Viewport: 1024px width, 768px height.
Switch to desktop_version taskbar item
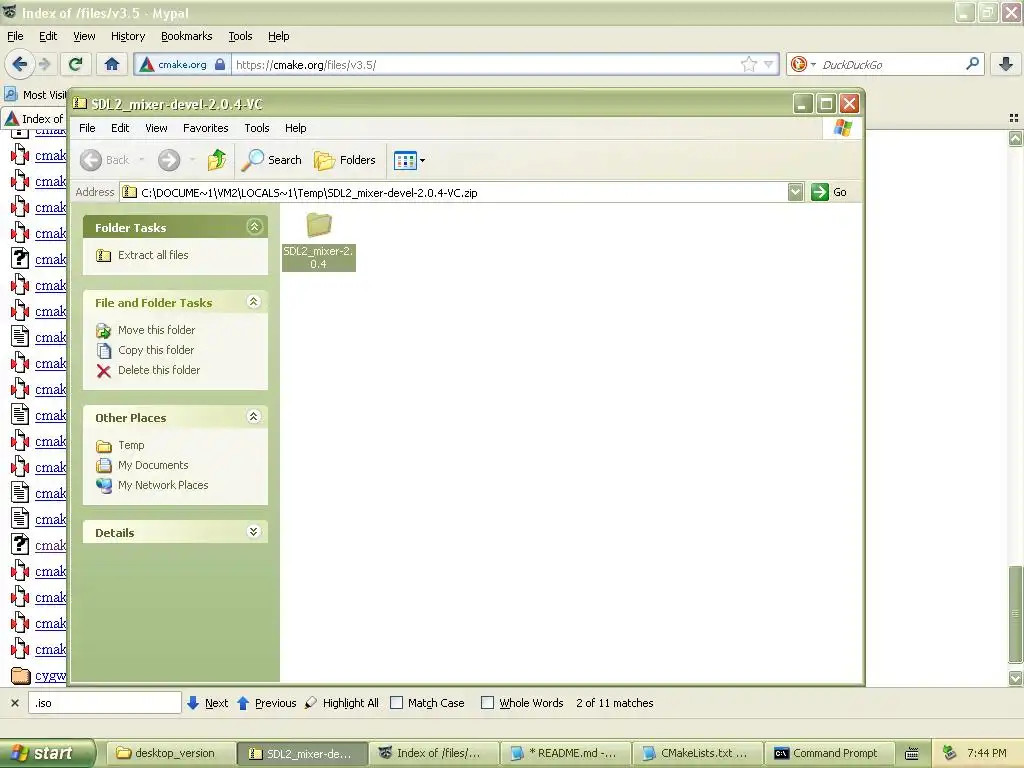click(x=171, y=754)
